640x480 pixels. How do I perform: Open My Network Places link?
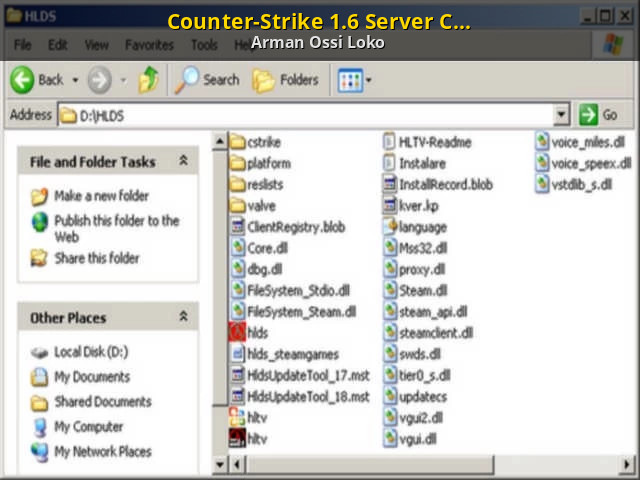tap(102, 451)
